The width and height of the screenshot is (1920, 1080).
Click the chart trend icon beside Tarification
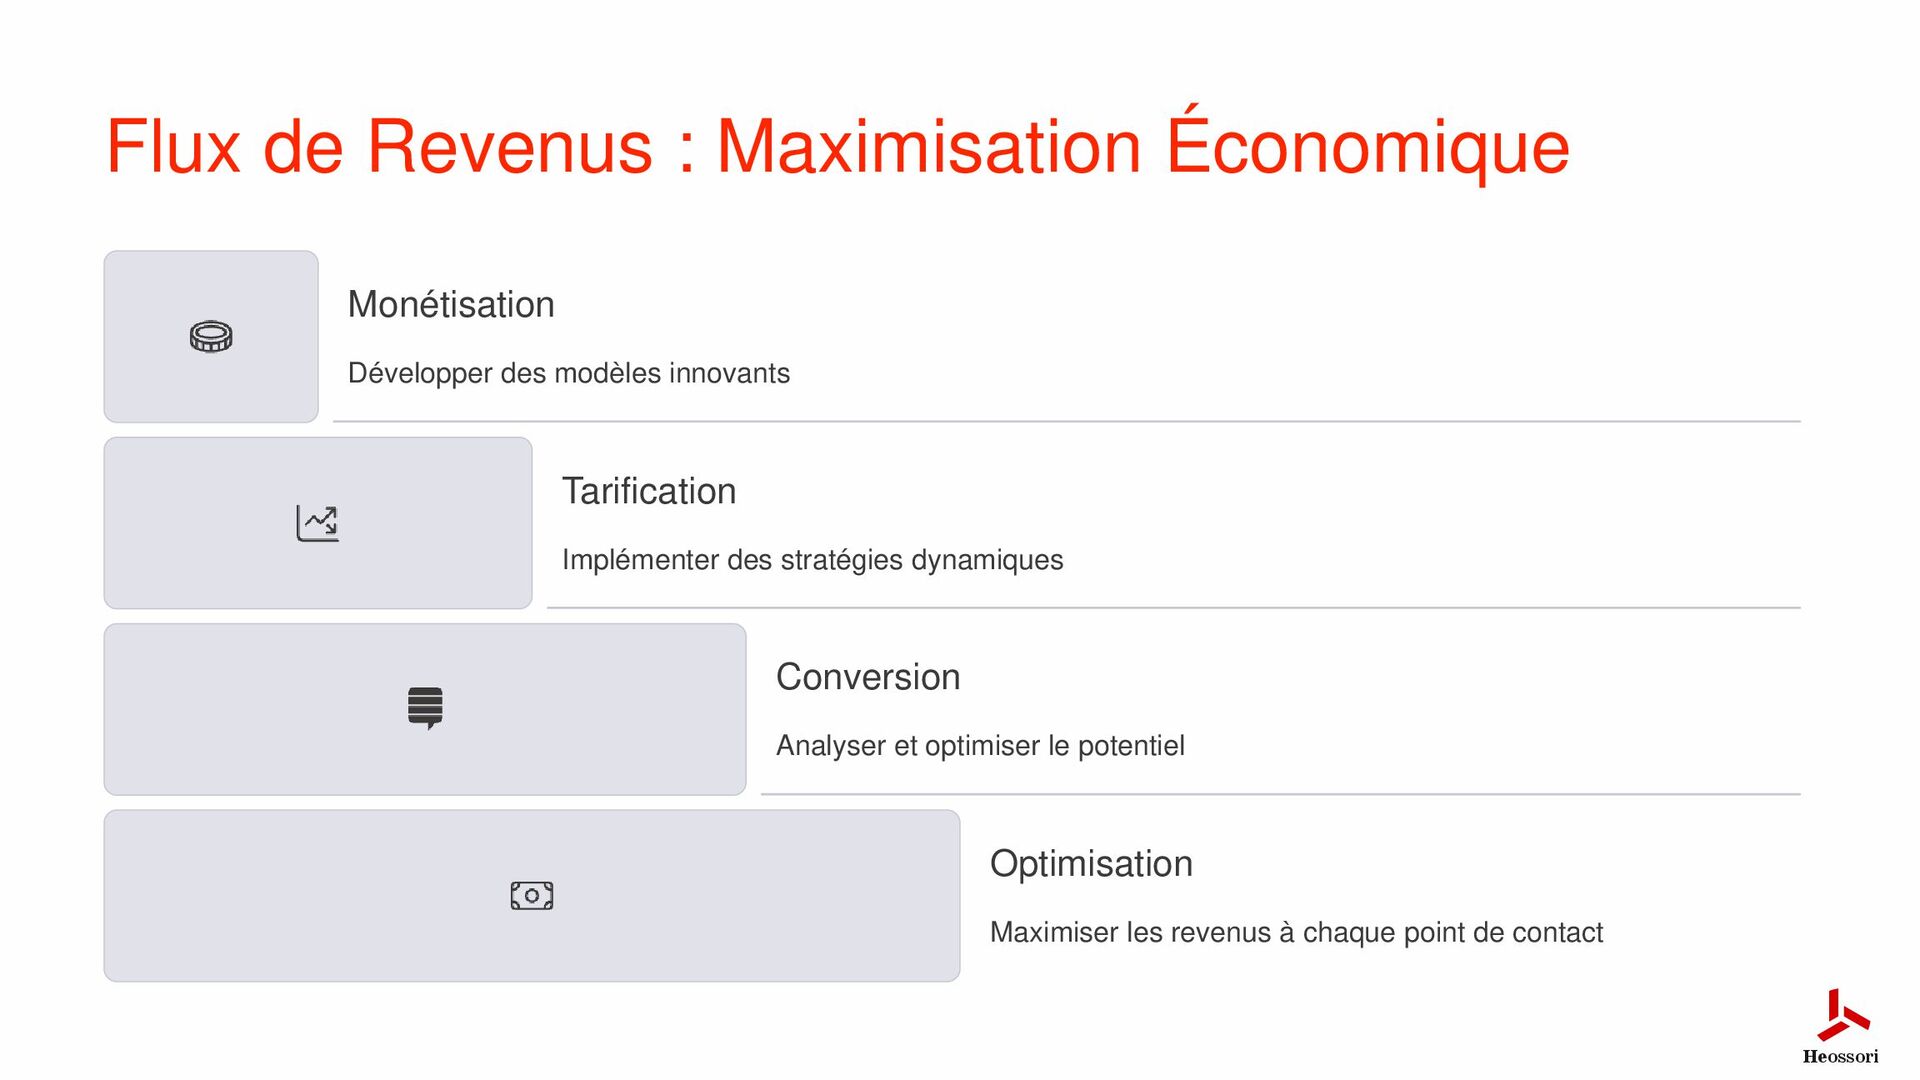pos(318,523)
